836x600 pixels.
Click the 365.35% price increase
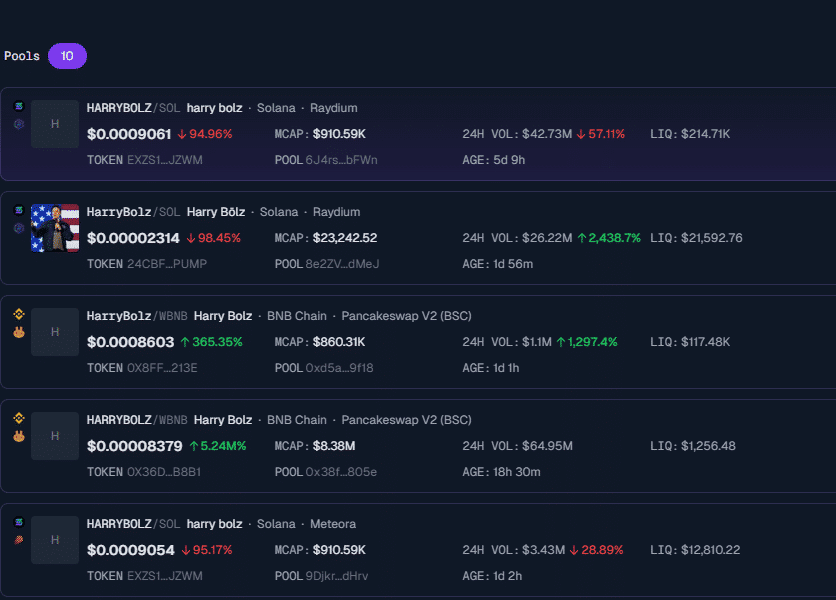(x=211, y=342)
